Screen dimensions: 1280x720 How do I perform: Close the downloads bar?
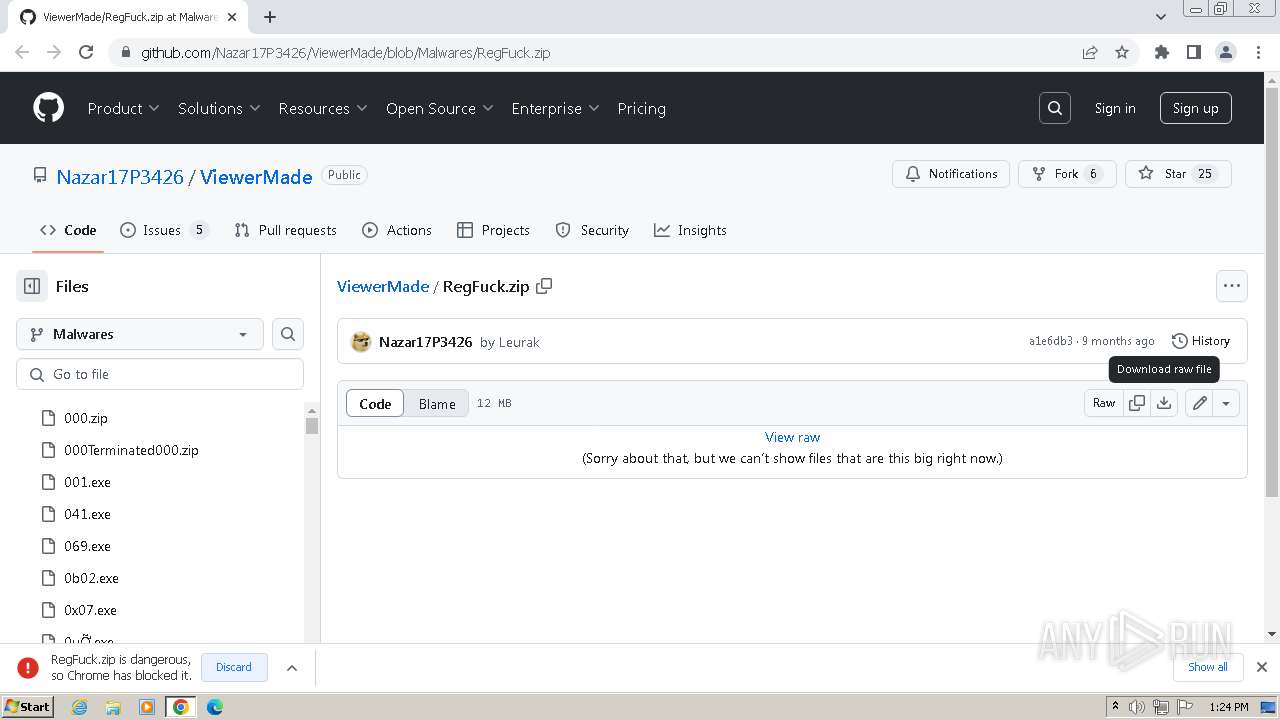pyautogui.click(x=1262, y=667)
